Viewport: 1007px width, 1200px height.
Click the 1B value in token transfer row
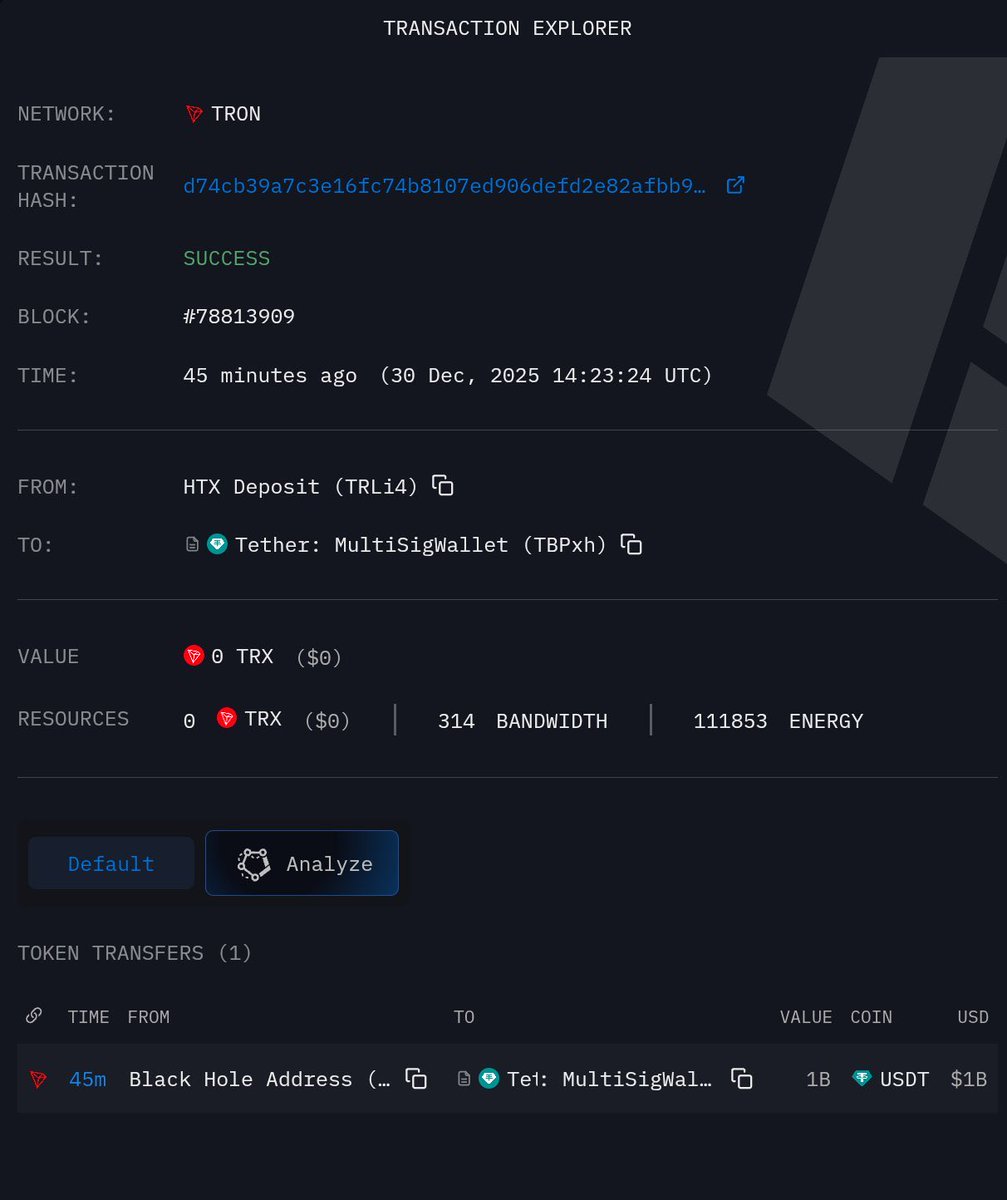[818, 1079]
